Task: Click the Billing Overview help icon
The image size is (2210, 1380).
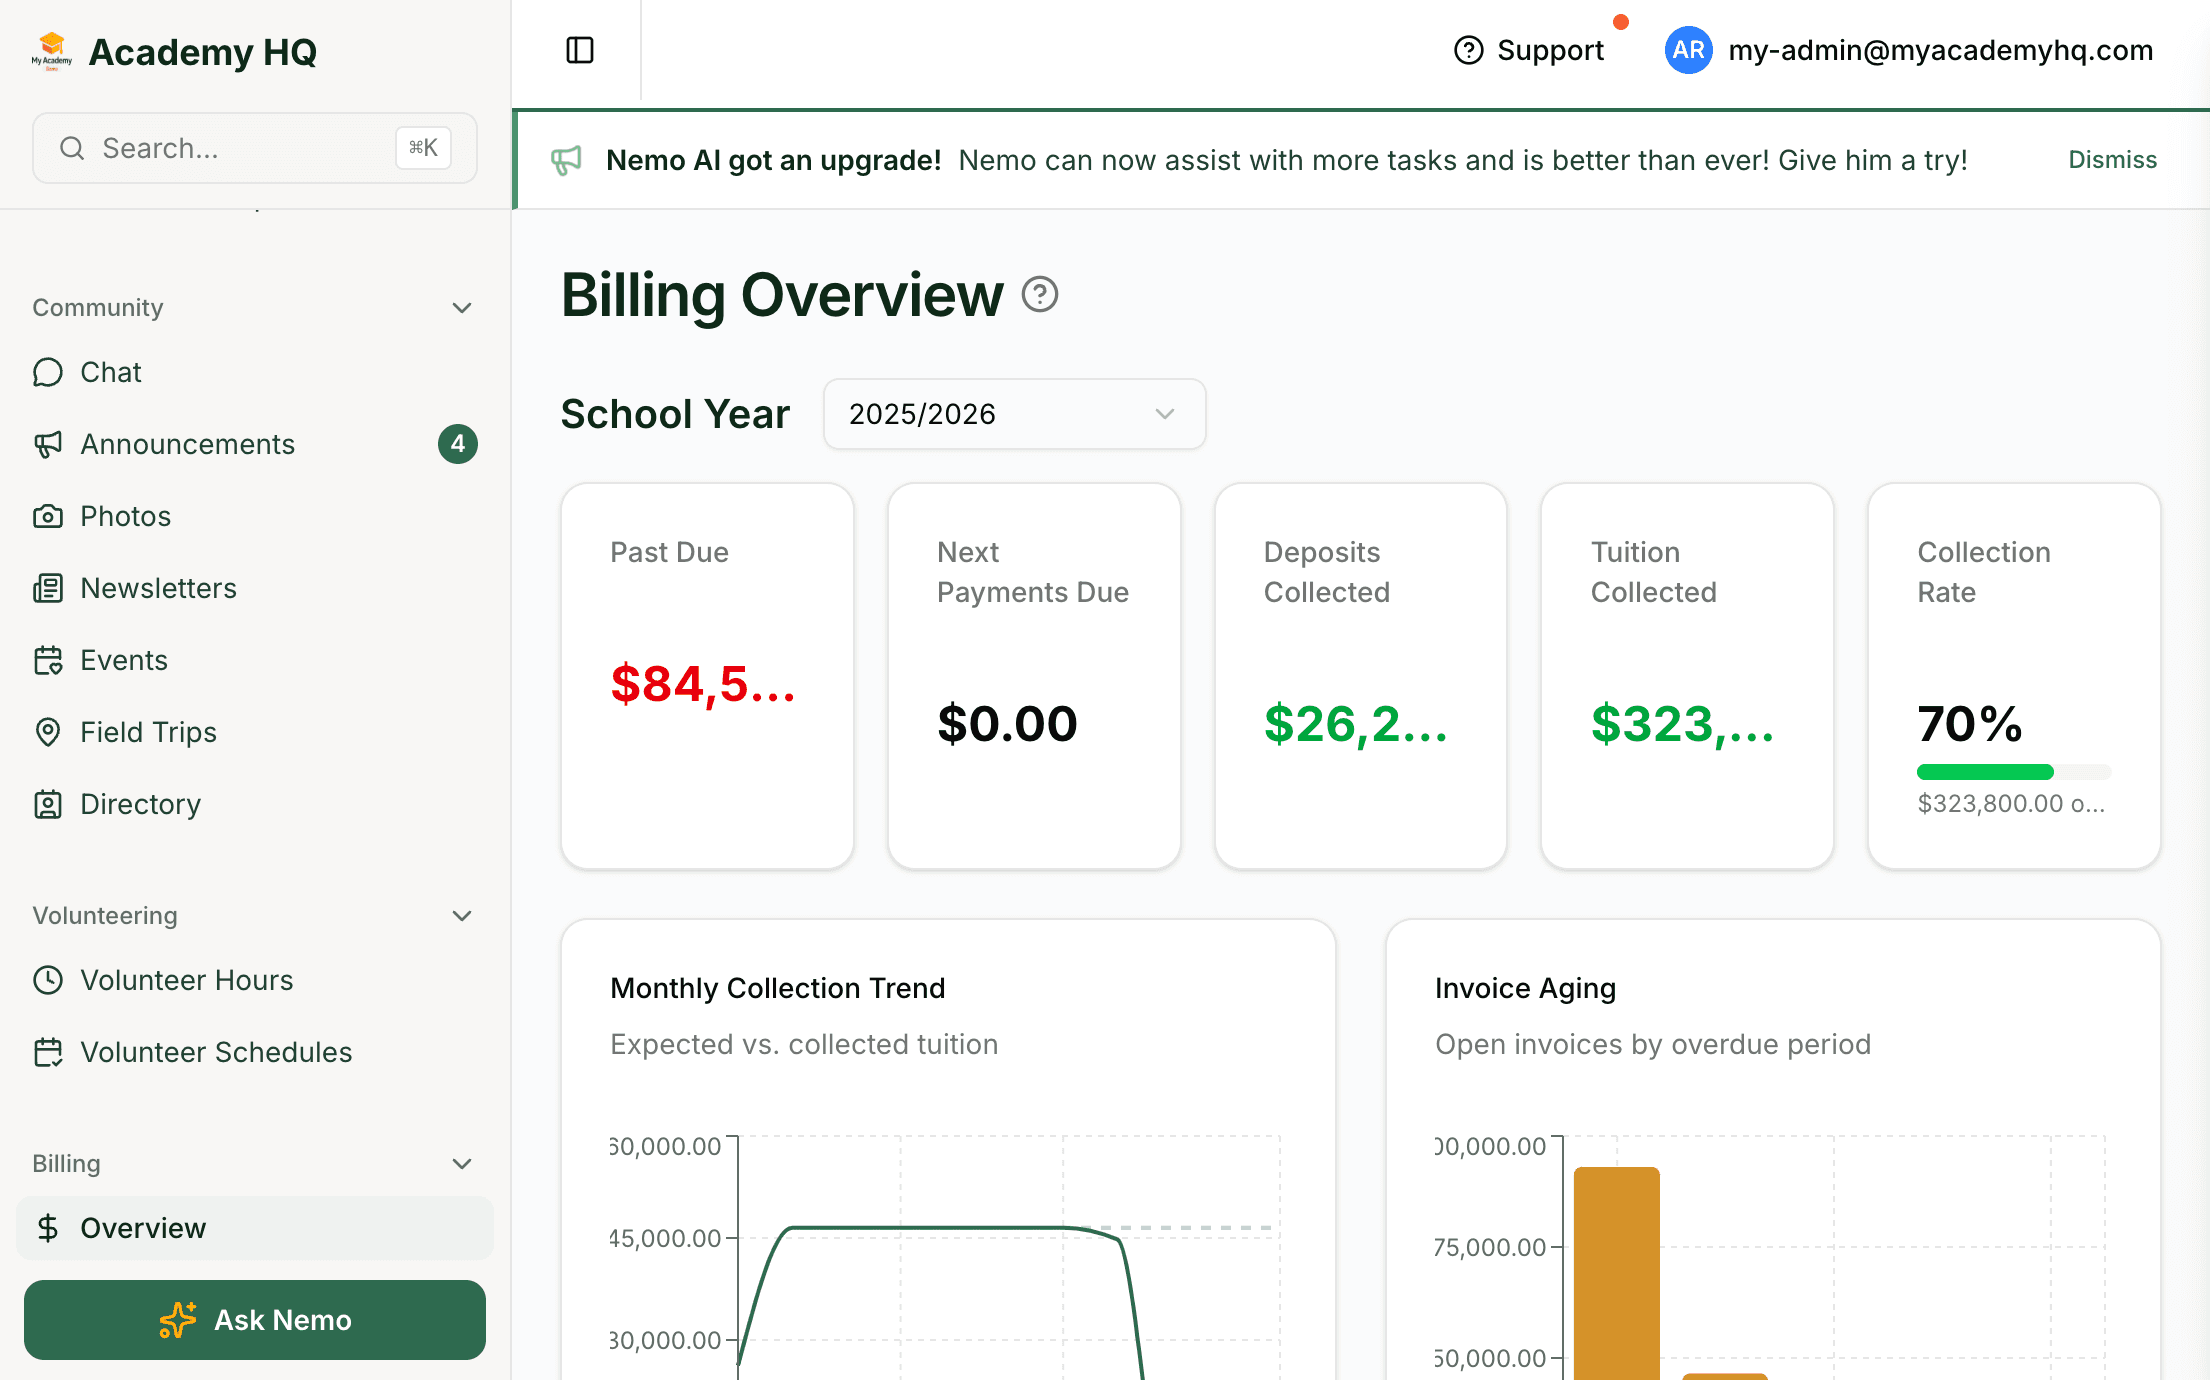Action: click(x=1040, y=295)
